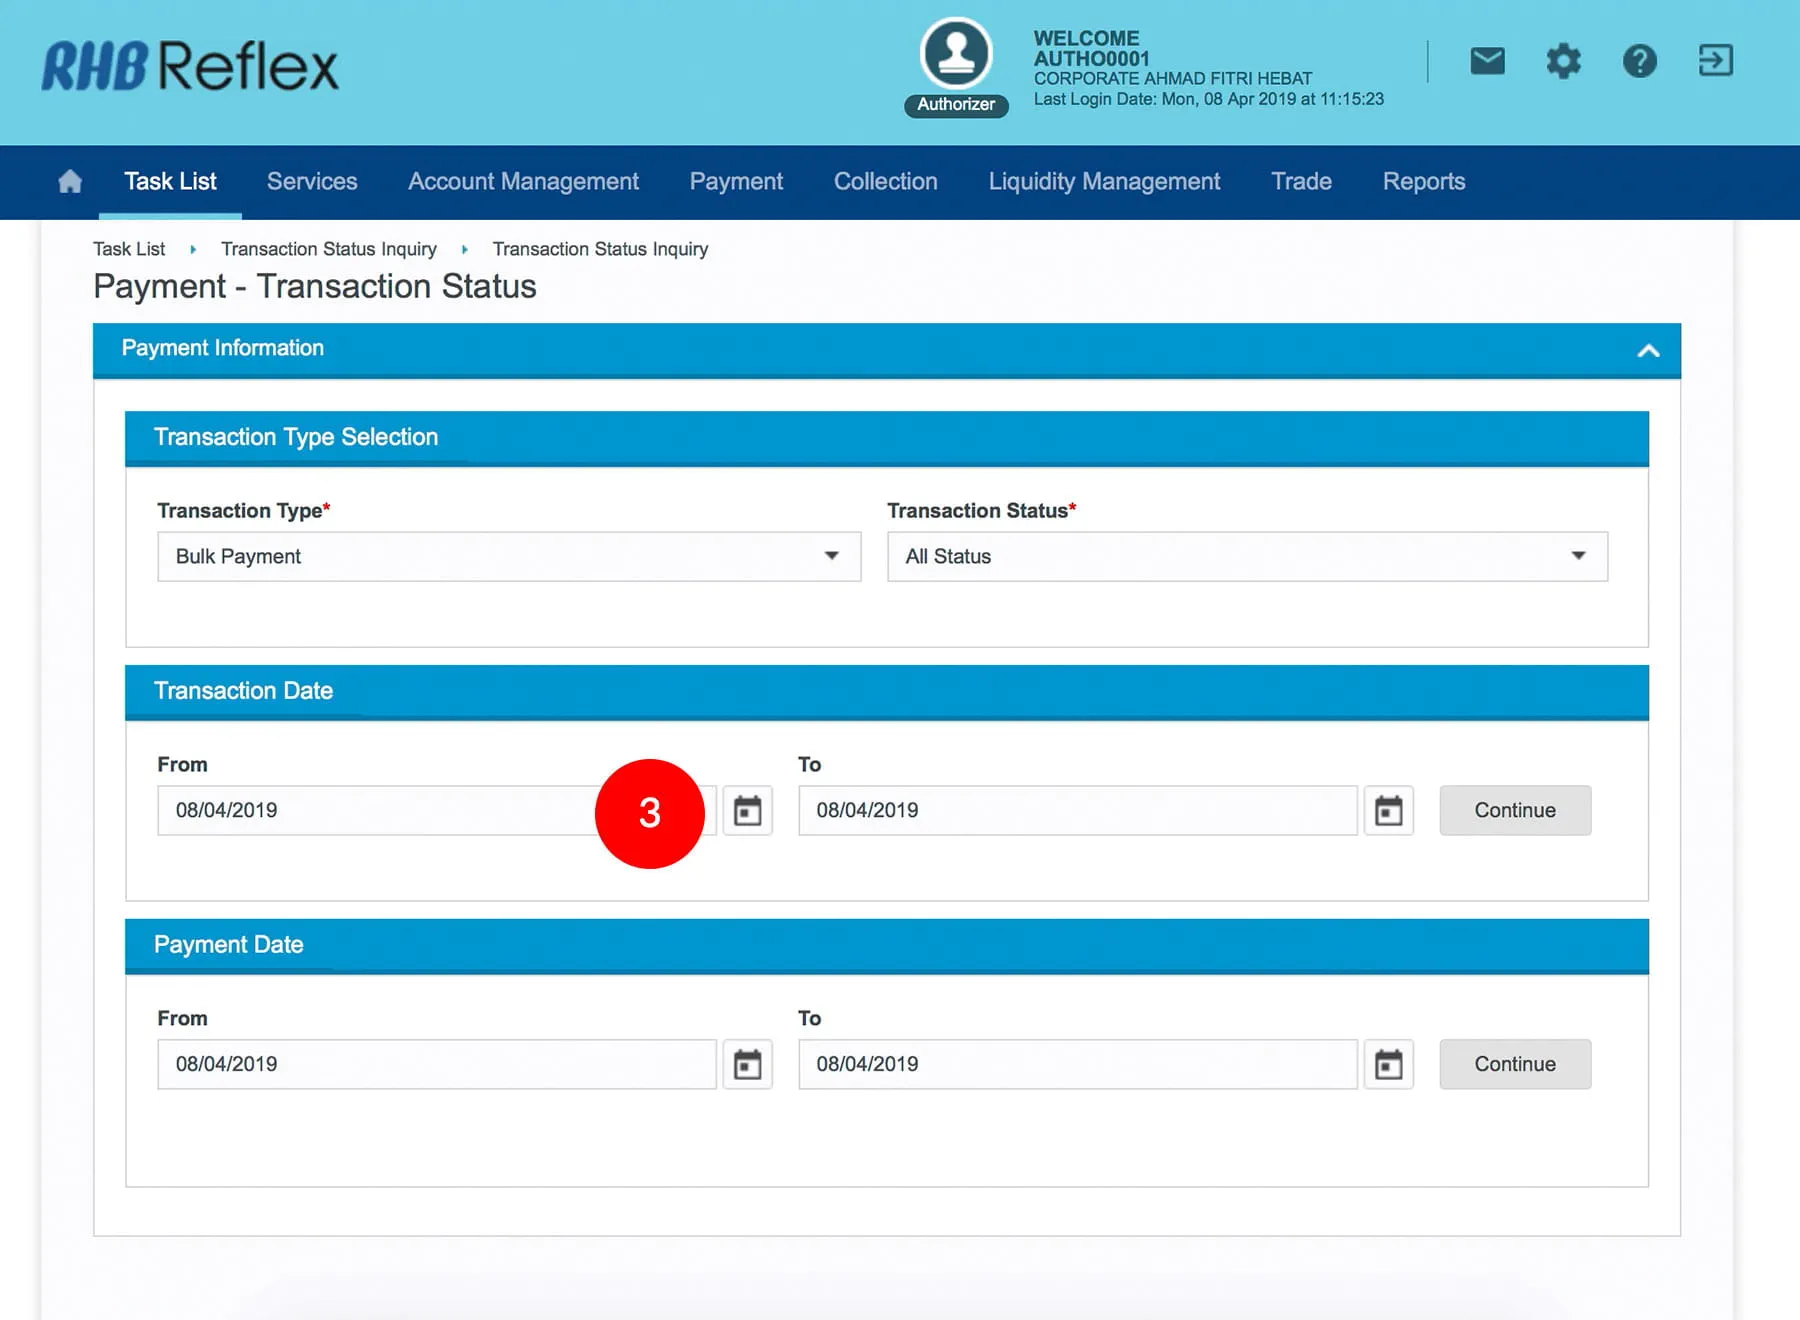Viewport: 1800px width, 1320px height.
Task: Click the help question mark icon
Action: tap(1639, 61)
